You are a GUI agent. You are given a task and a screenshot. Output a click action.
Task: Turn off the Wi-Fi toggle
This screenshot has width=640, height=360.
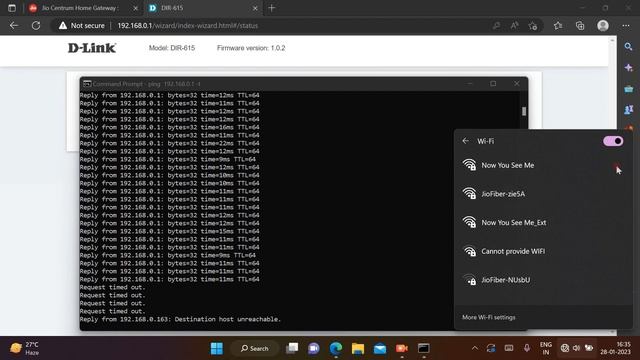coord(613,141)
